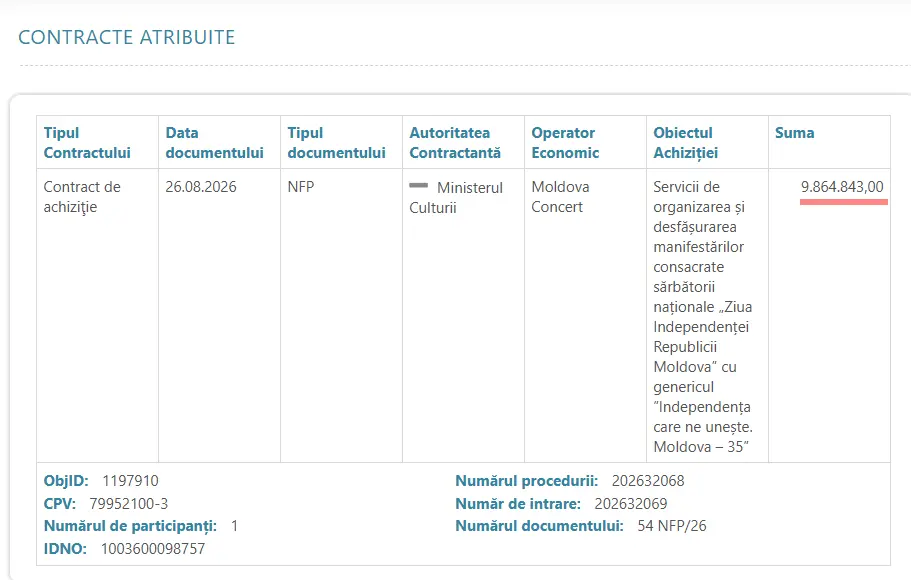Click the dash icon beside Ministerul Culturii
Viewport: 911px width, 580px height.
[418, 185]
